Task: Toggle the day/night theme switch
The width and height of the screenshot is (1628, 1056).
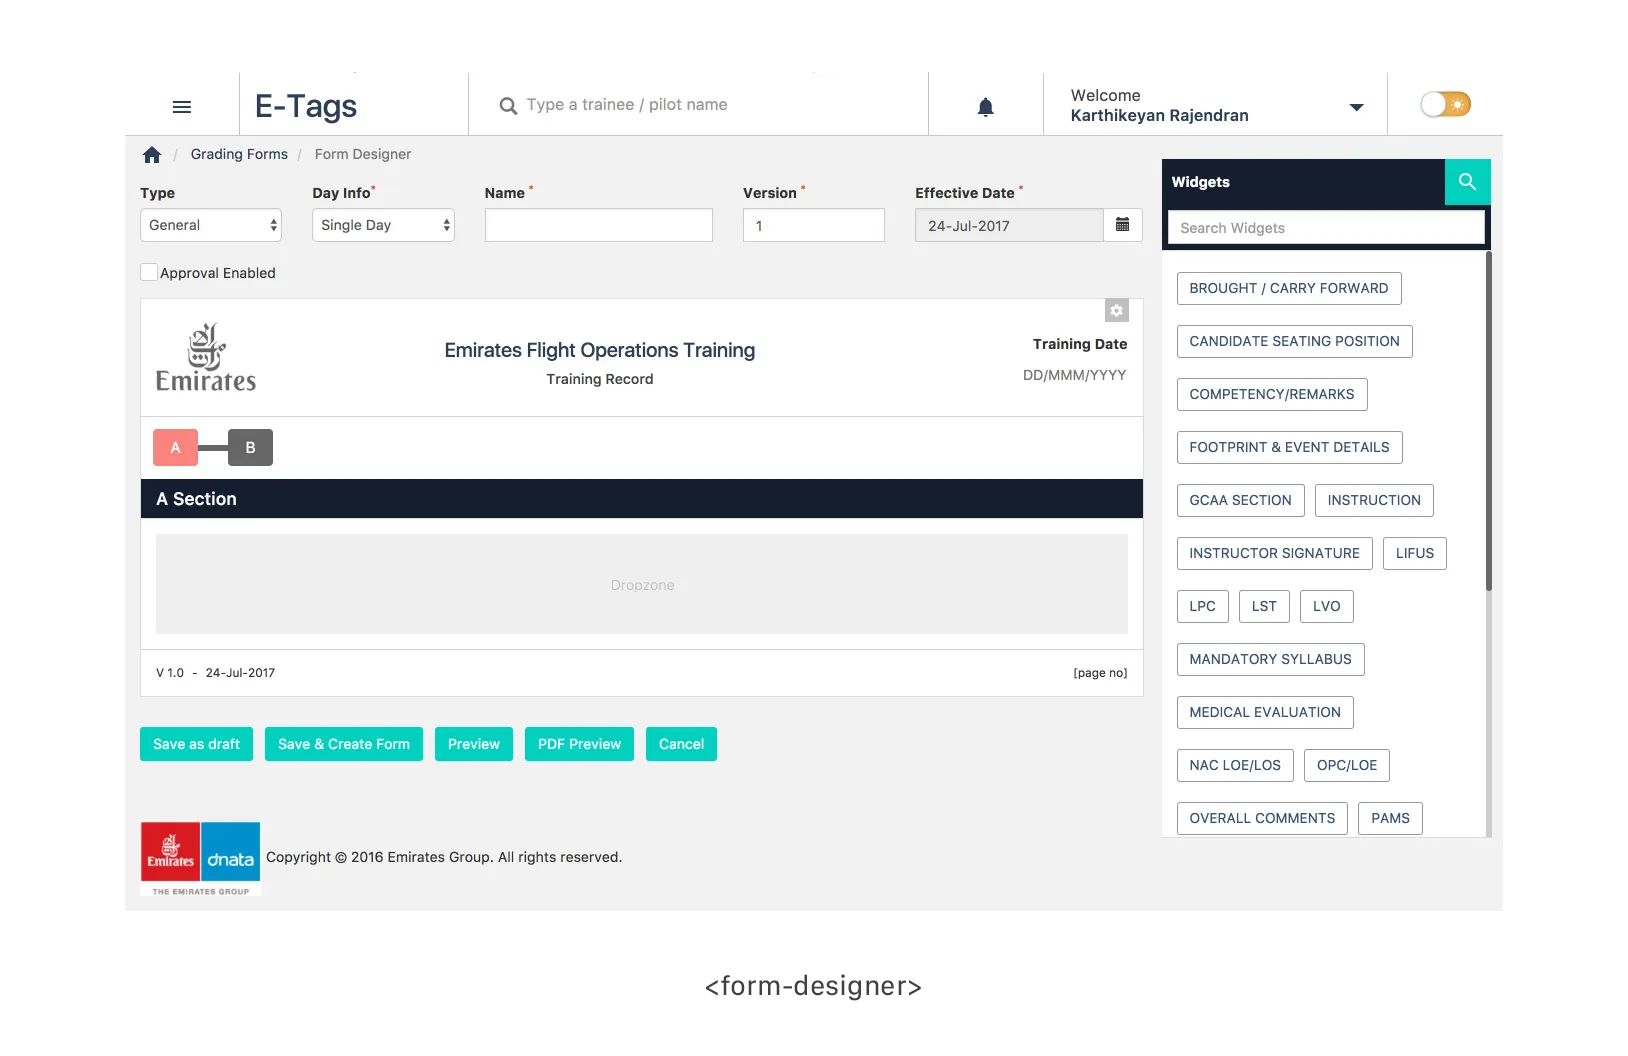Action: pyautogui.click(x=1445, y=104)
